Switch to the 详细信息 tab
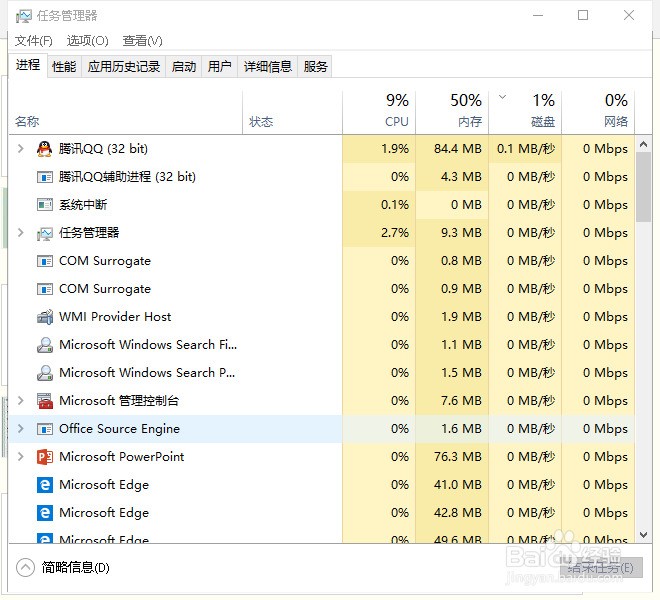 point(268,67)
